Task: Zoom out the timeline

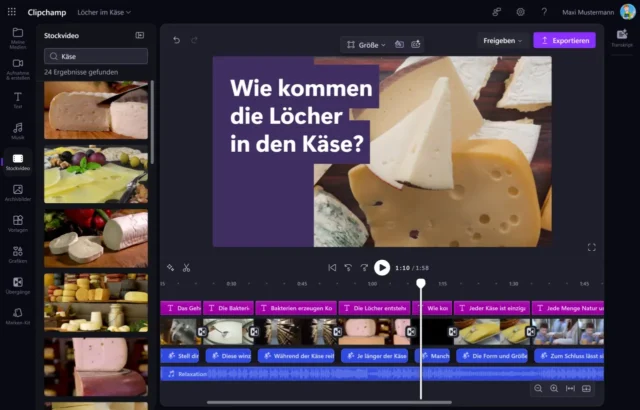Action: [538, 388]
